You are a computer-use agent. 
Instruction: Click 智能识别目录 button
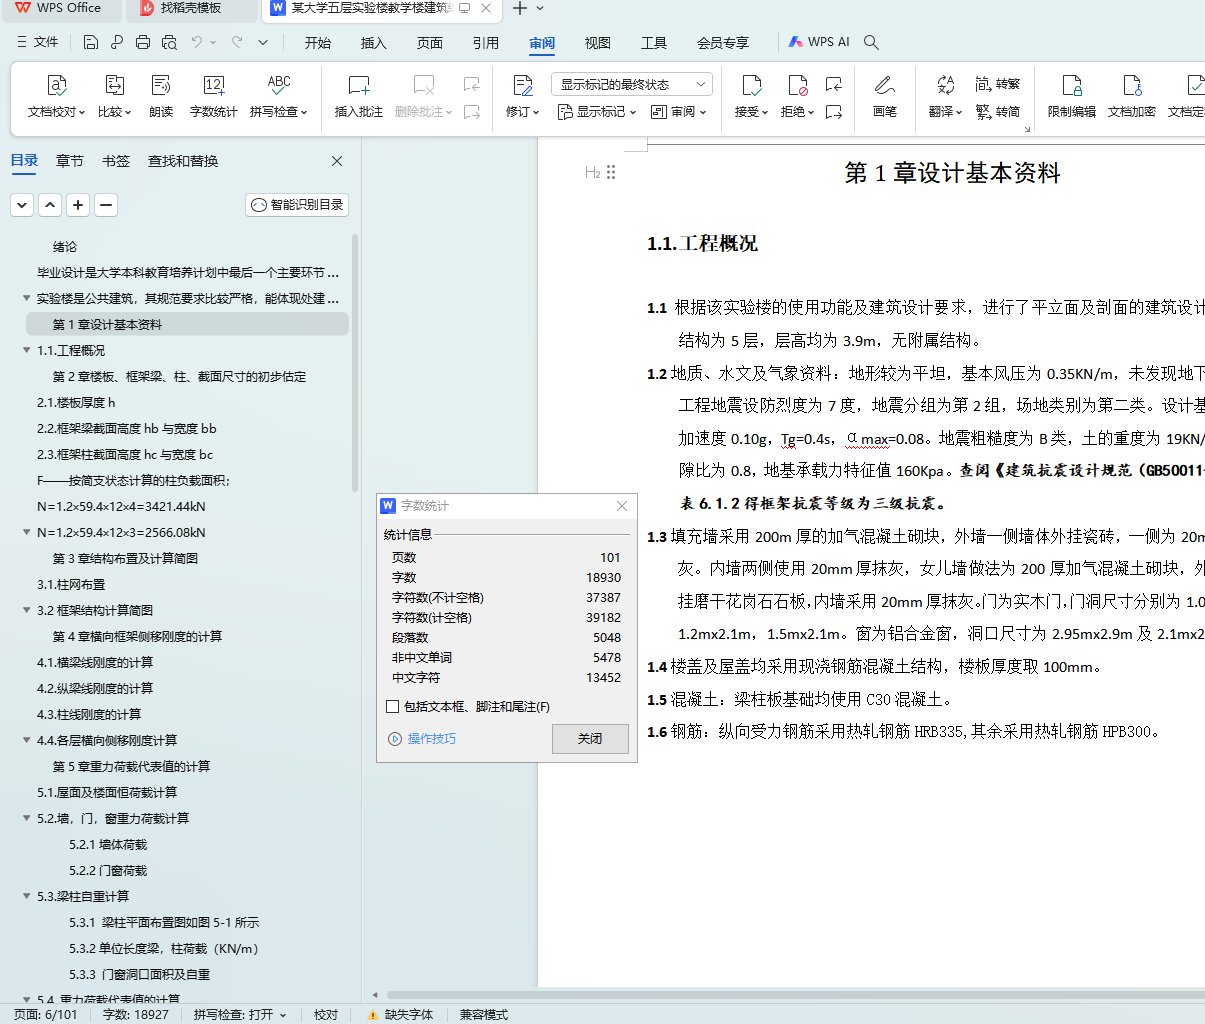(x=297, y=205)
